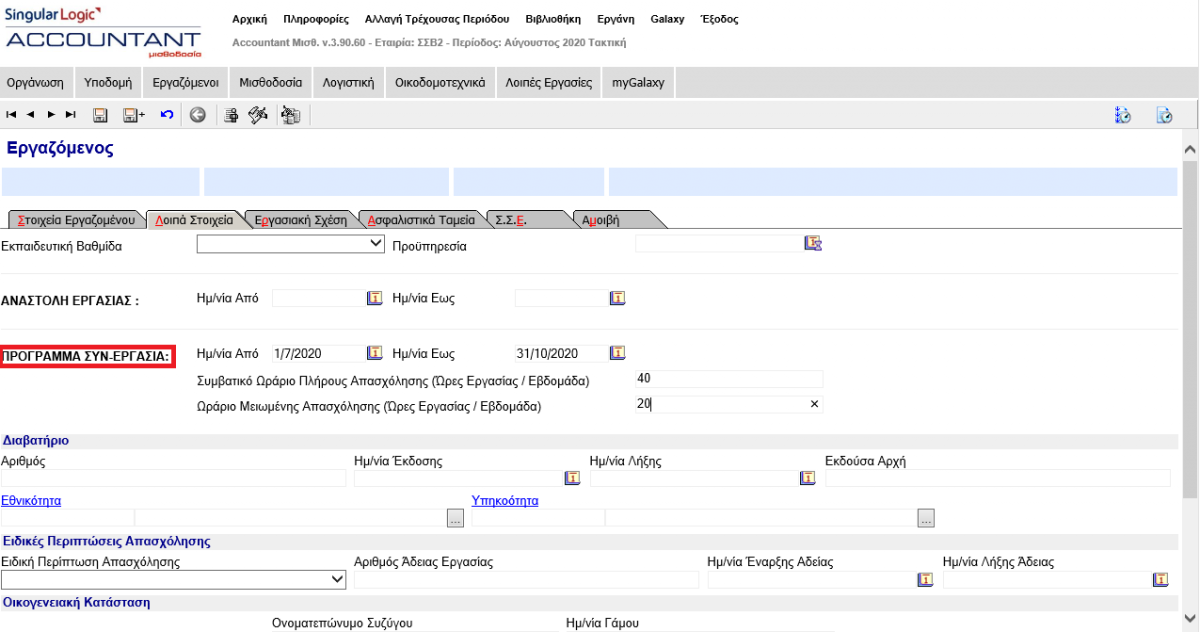Undo changes with the blue arrow
This screenshot has height=632, width=1200.
167,115
